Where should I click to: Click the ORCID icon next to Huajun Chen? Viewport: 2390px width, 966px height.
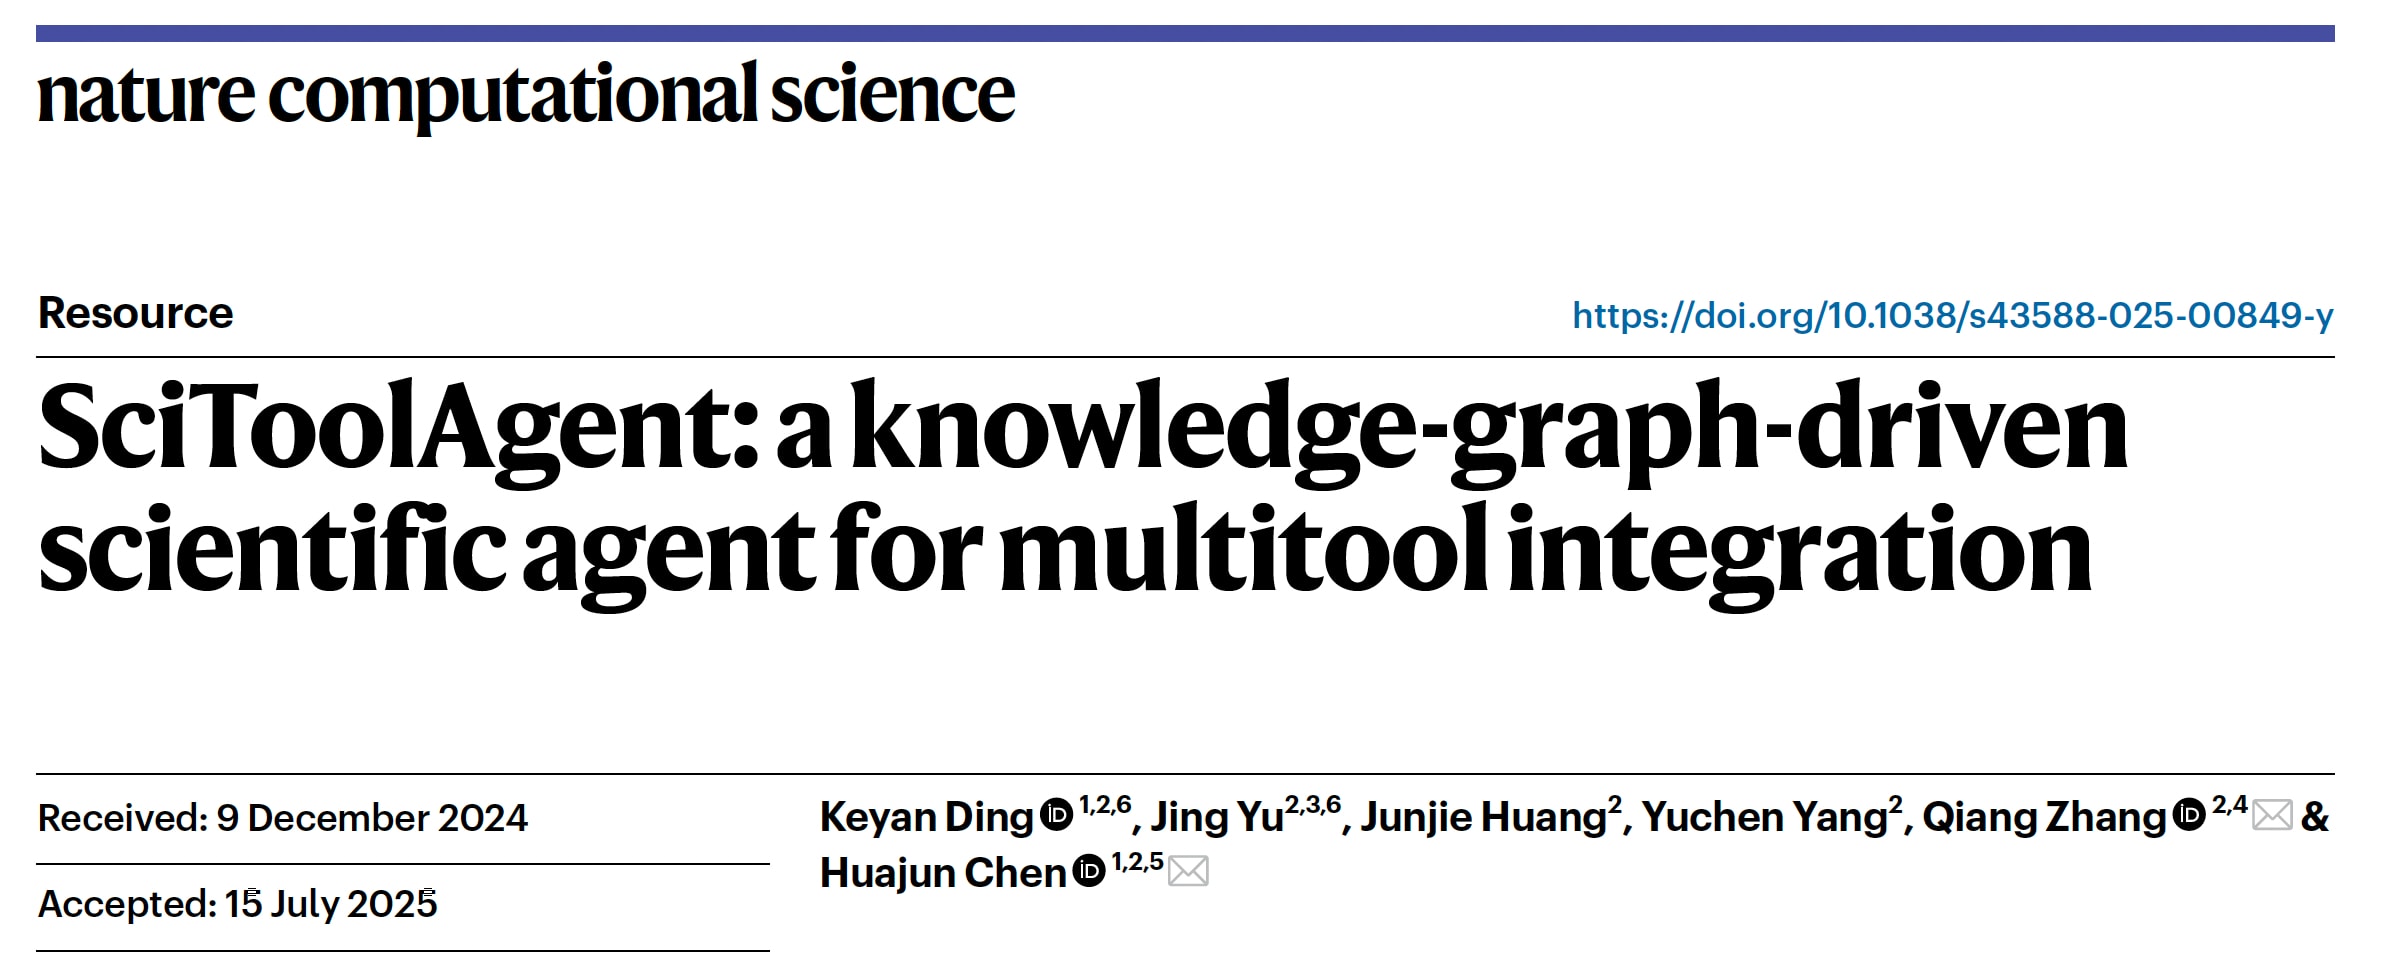click(1088, 871)
